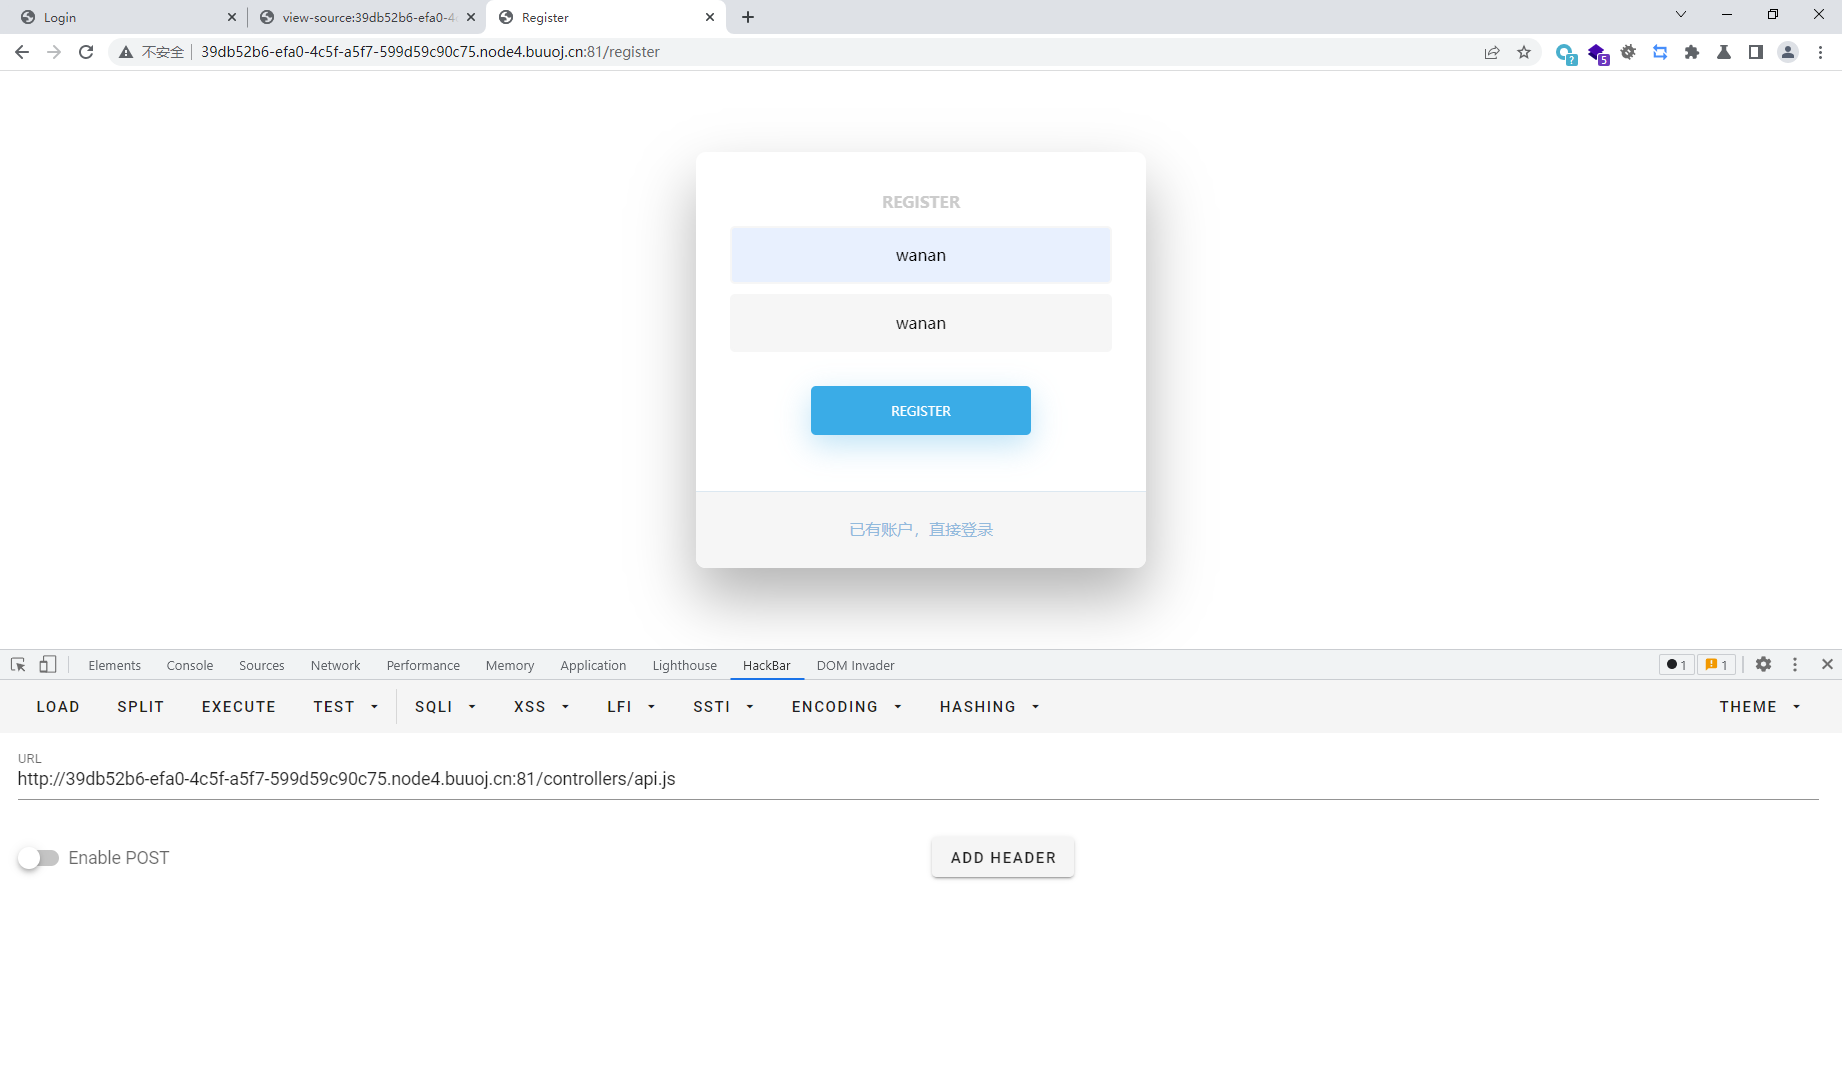1842x1080 pixels.
Task: Close the Register tab
Action: click(x=710, y=17)
